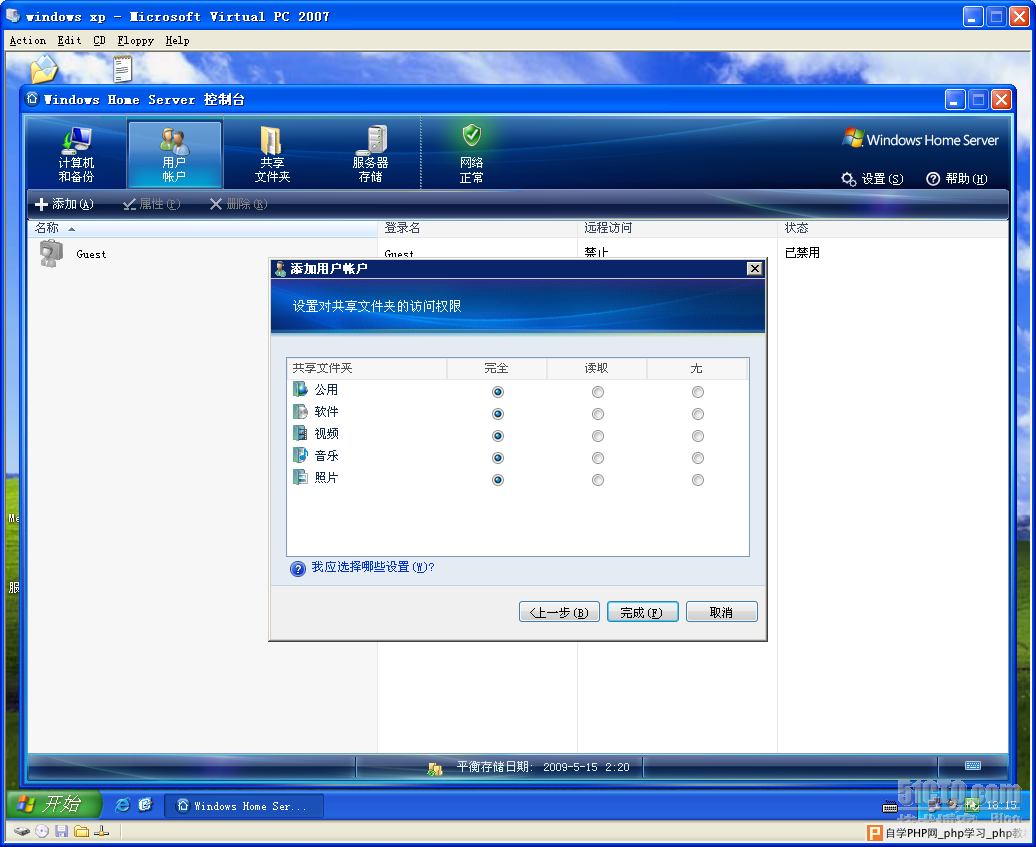Open the Floppy menu
The height and width of the screenshot is (847, 1036).
(x=135, y=40)
